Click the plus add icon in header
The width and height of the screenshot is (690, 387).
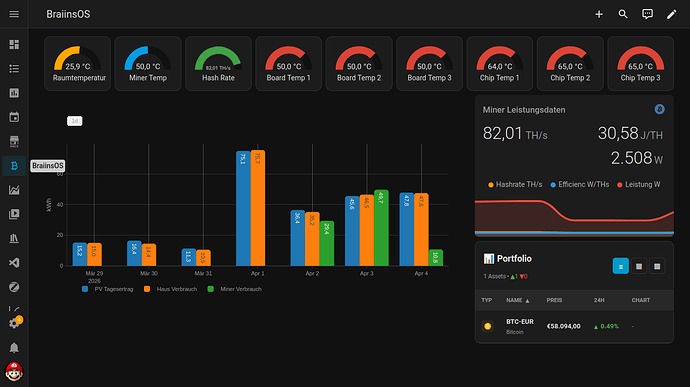[x=599, y=14]
